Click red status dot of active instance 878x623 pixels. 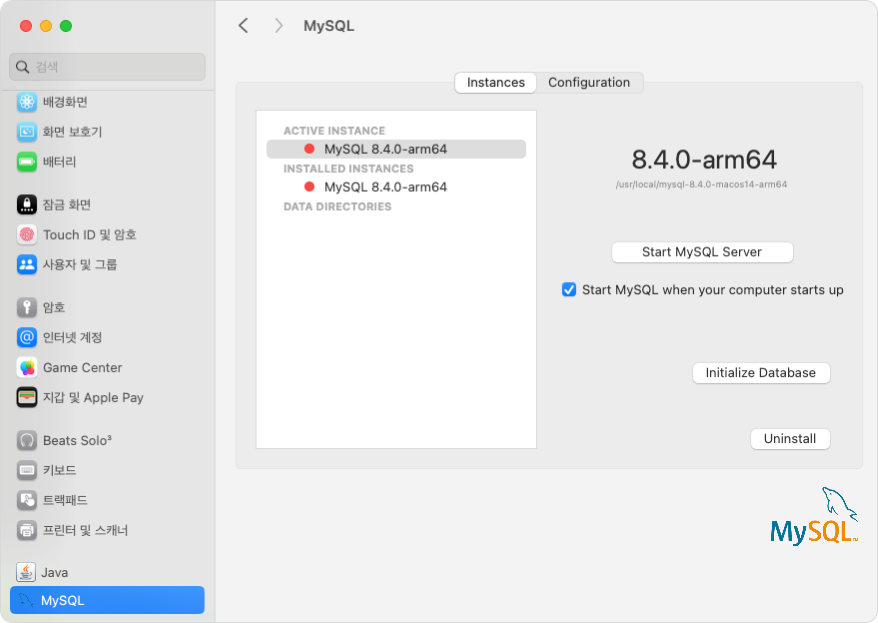(x=309, y=149)
